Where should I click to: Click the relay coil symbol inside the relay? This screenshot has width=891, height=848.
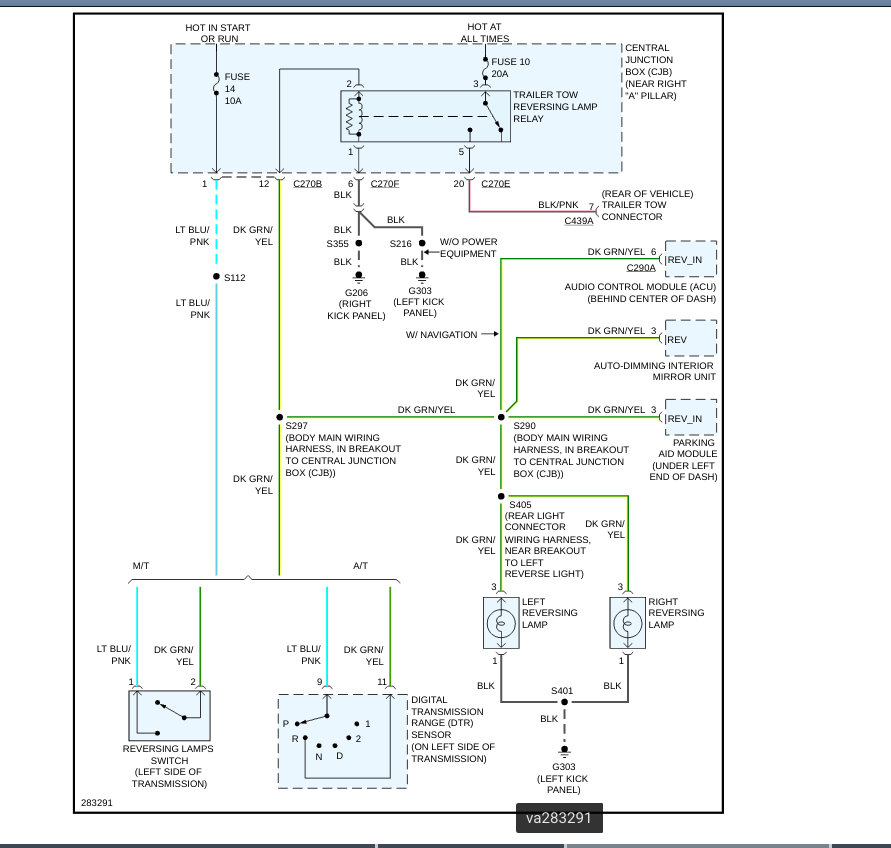[x=354, y=117]
